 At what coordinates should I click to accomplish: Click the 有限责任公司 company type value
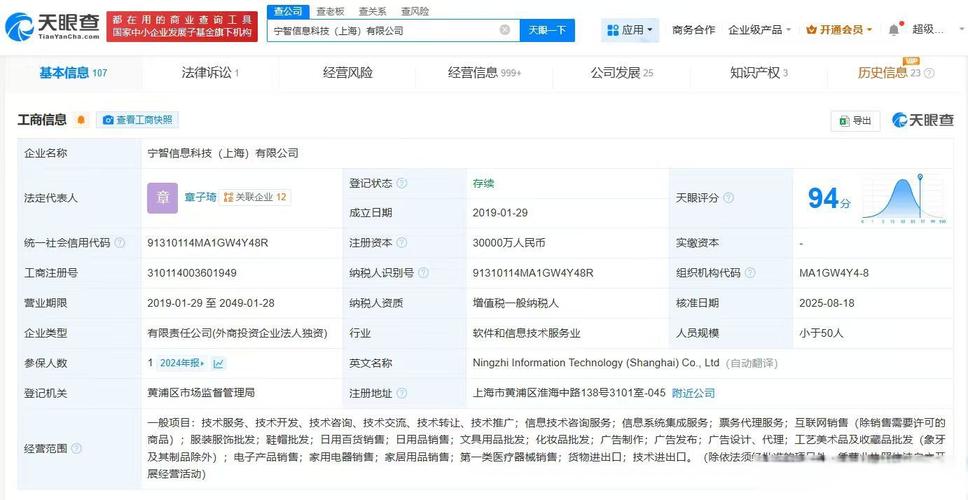[237, 333]
